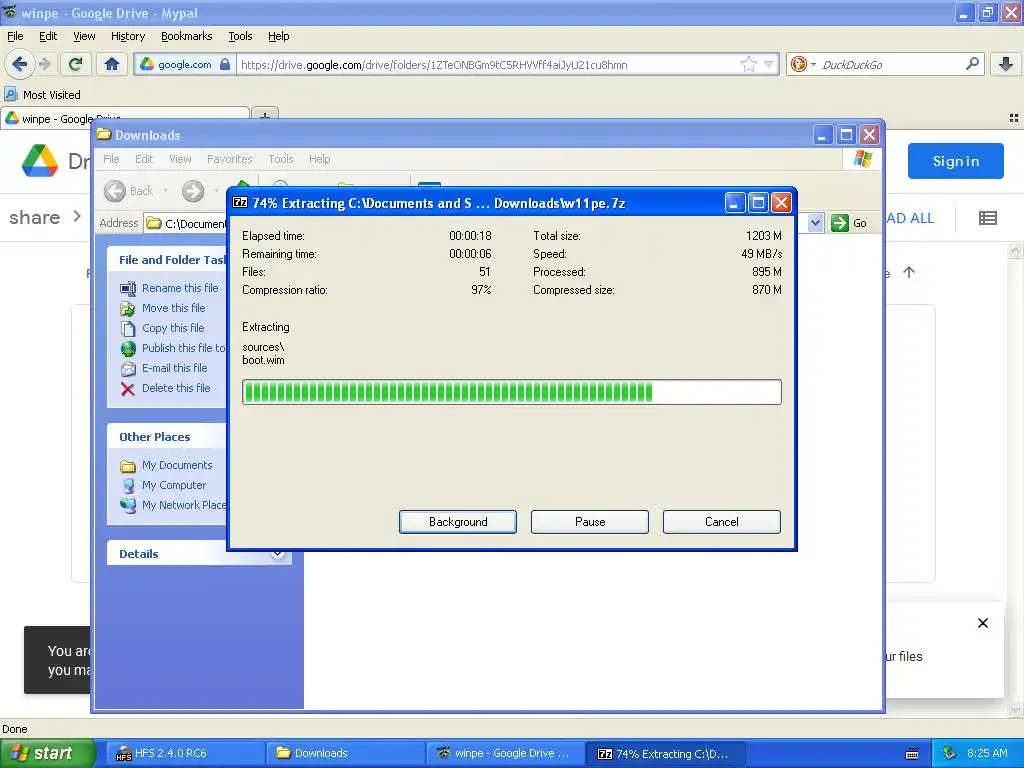Open File menu in Downloads window

[x=111, y=159]
